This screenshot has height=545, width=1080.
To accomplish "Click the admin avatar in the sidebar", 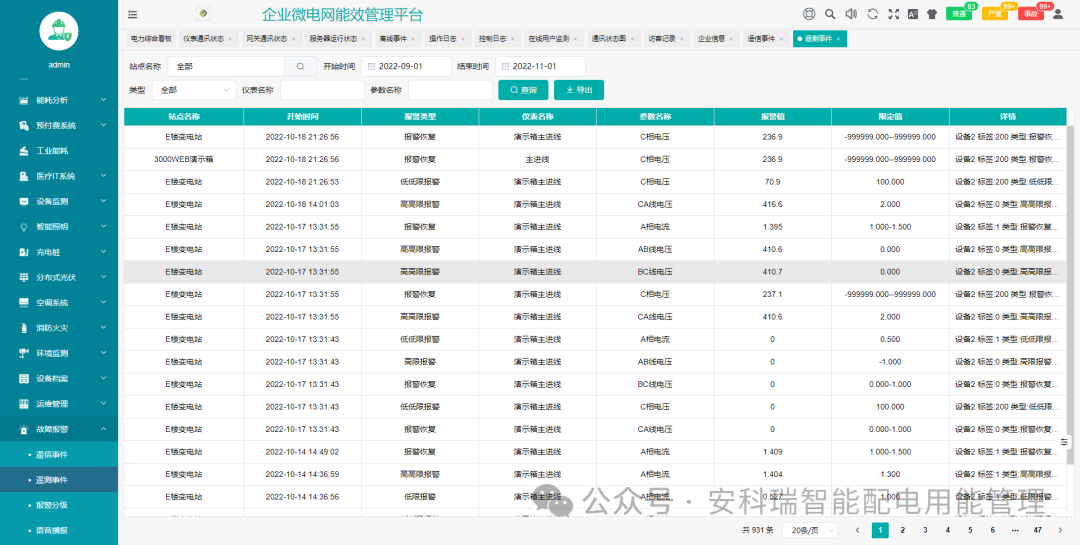I will click(59, 31).
